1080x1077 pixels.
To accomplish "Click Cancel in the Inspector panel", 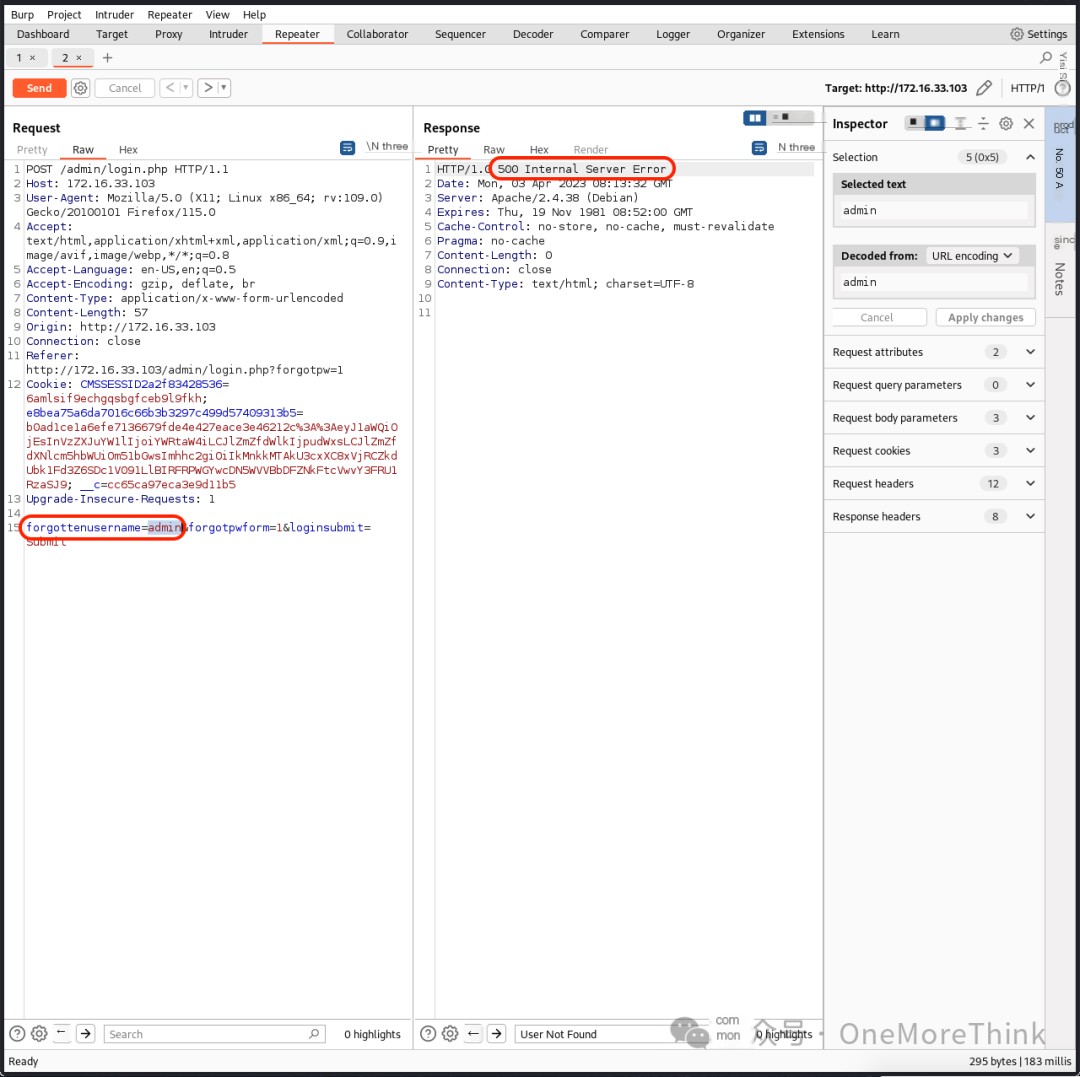I will pos(877,317).
